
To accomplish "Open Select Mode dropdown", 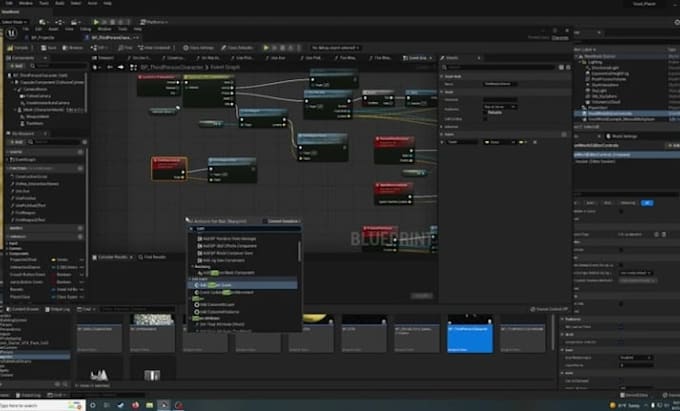I will pyautogui.click(x=14, y=22).
